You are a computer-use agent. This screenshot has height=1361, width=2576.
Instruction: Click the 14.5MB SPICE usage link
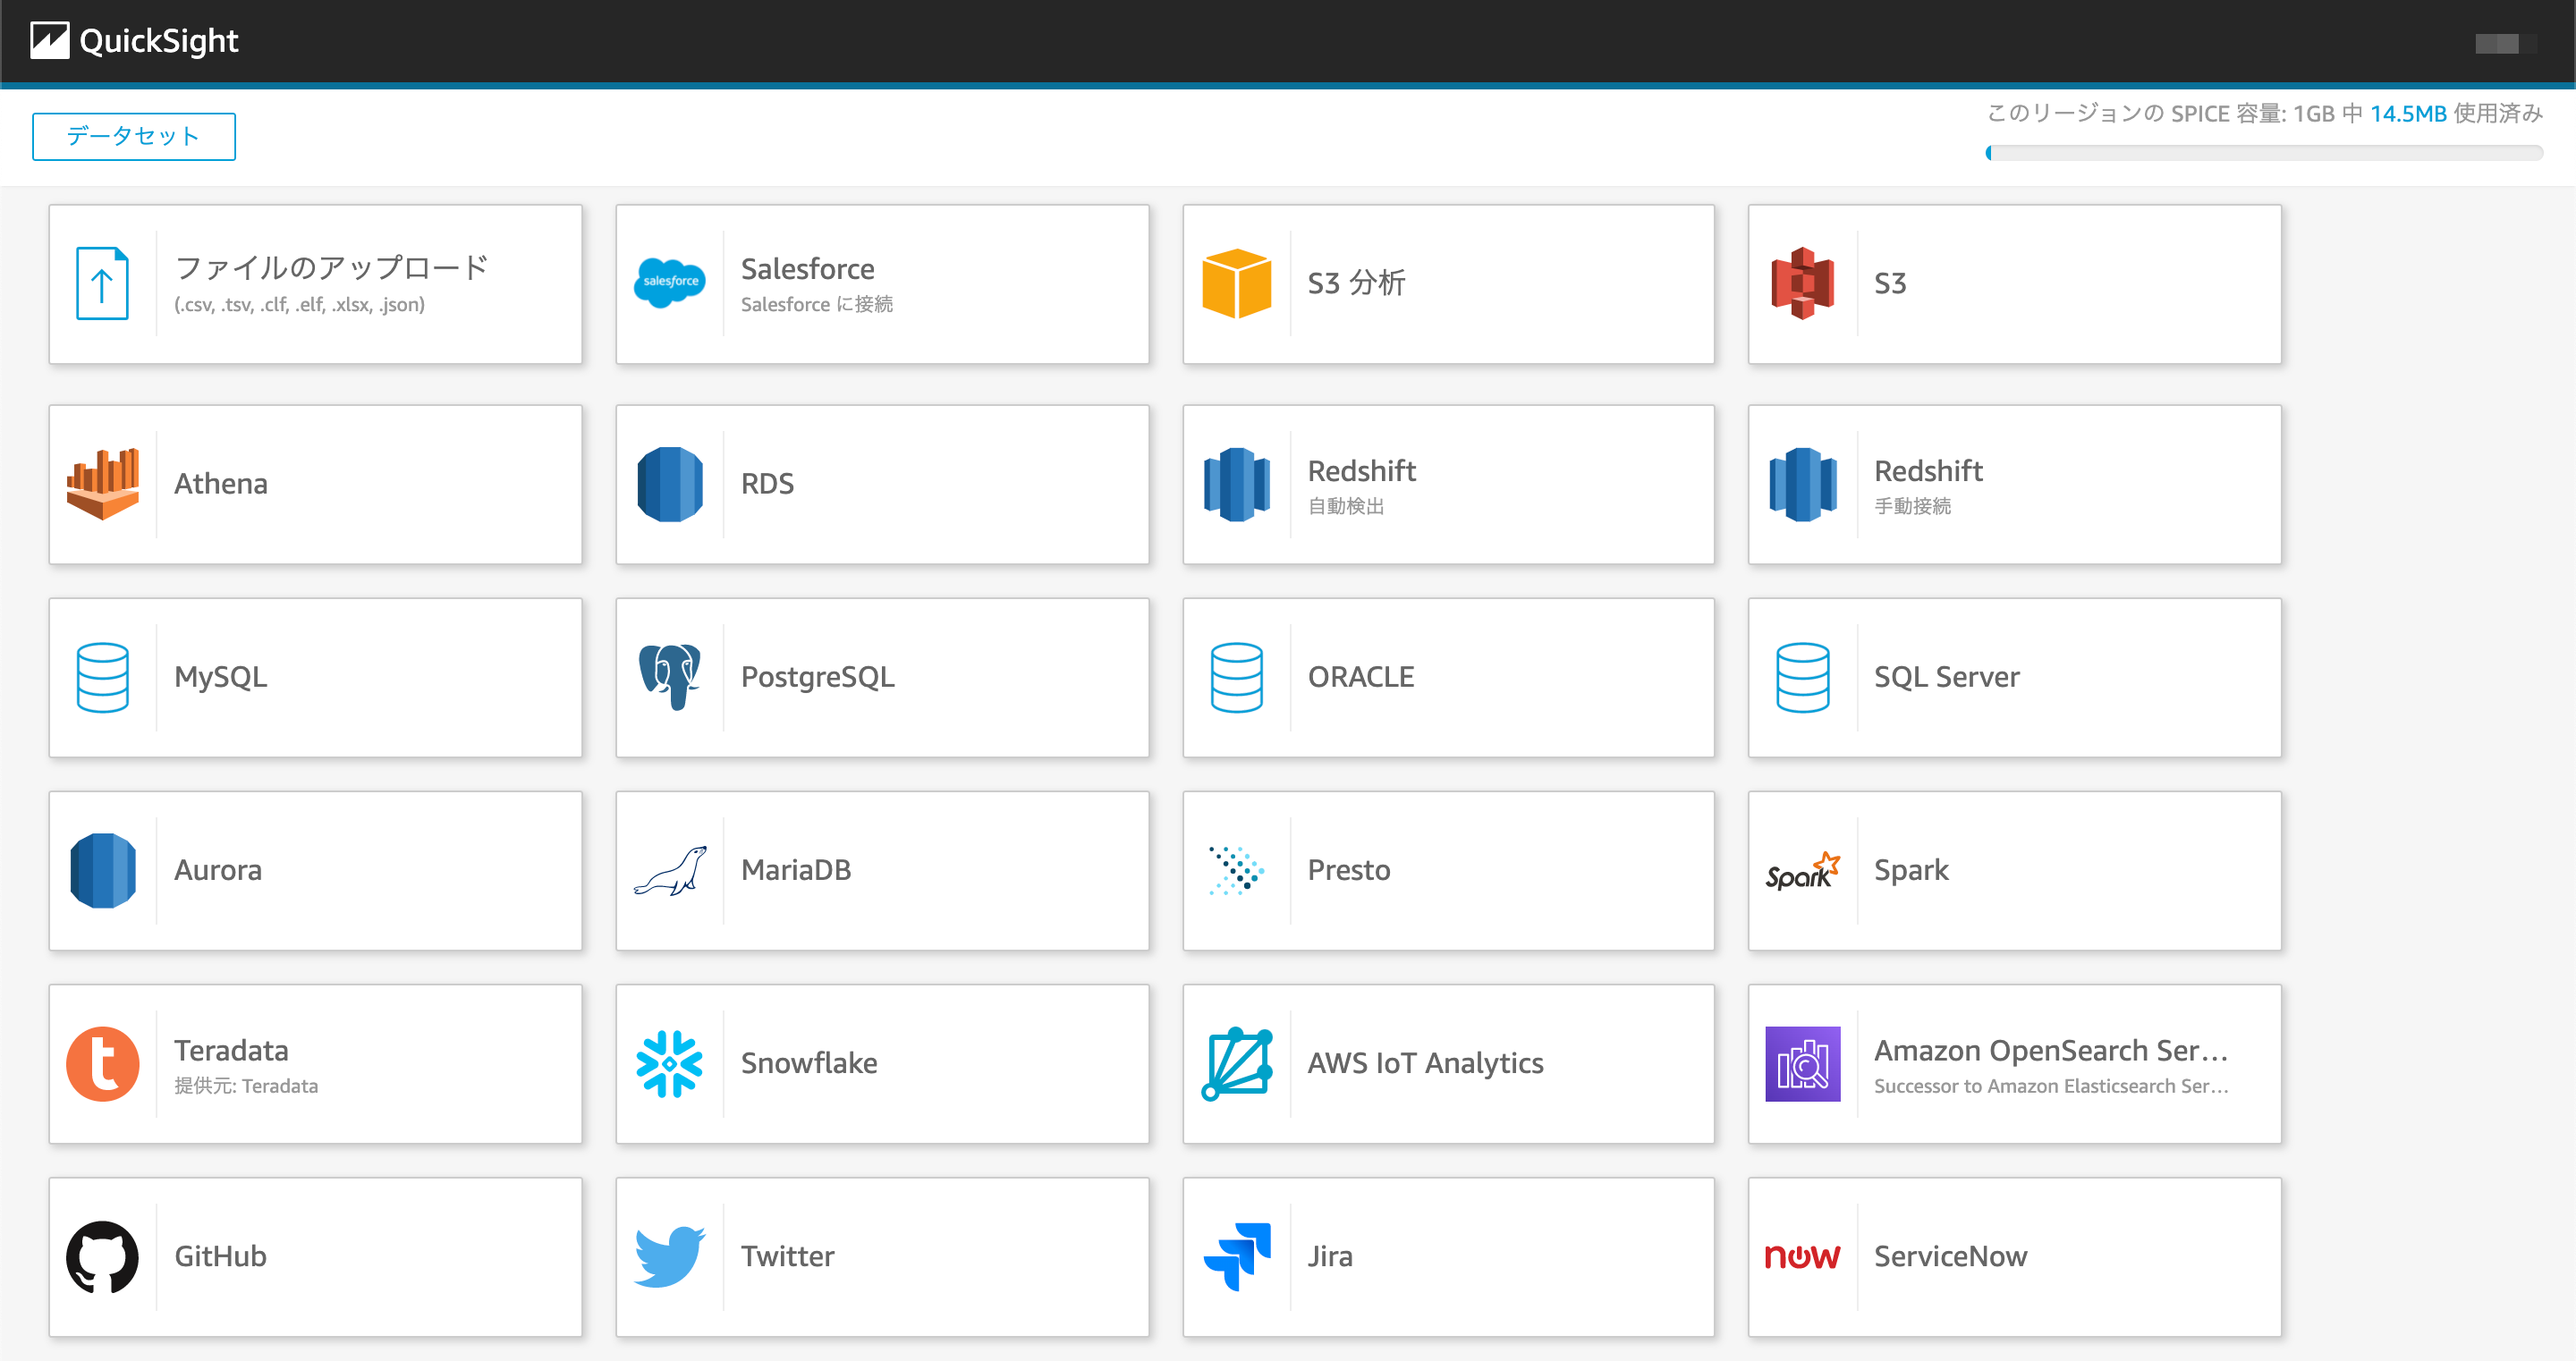pos(2407,114)
